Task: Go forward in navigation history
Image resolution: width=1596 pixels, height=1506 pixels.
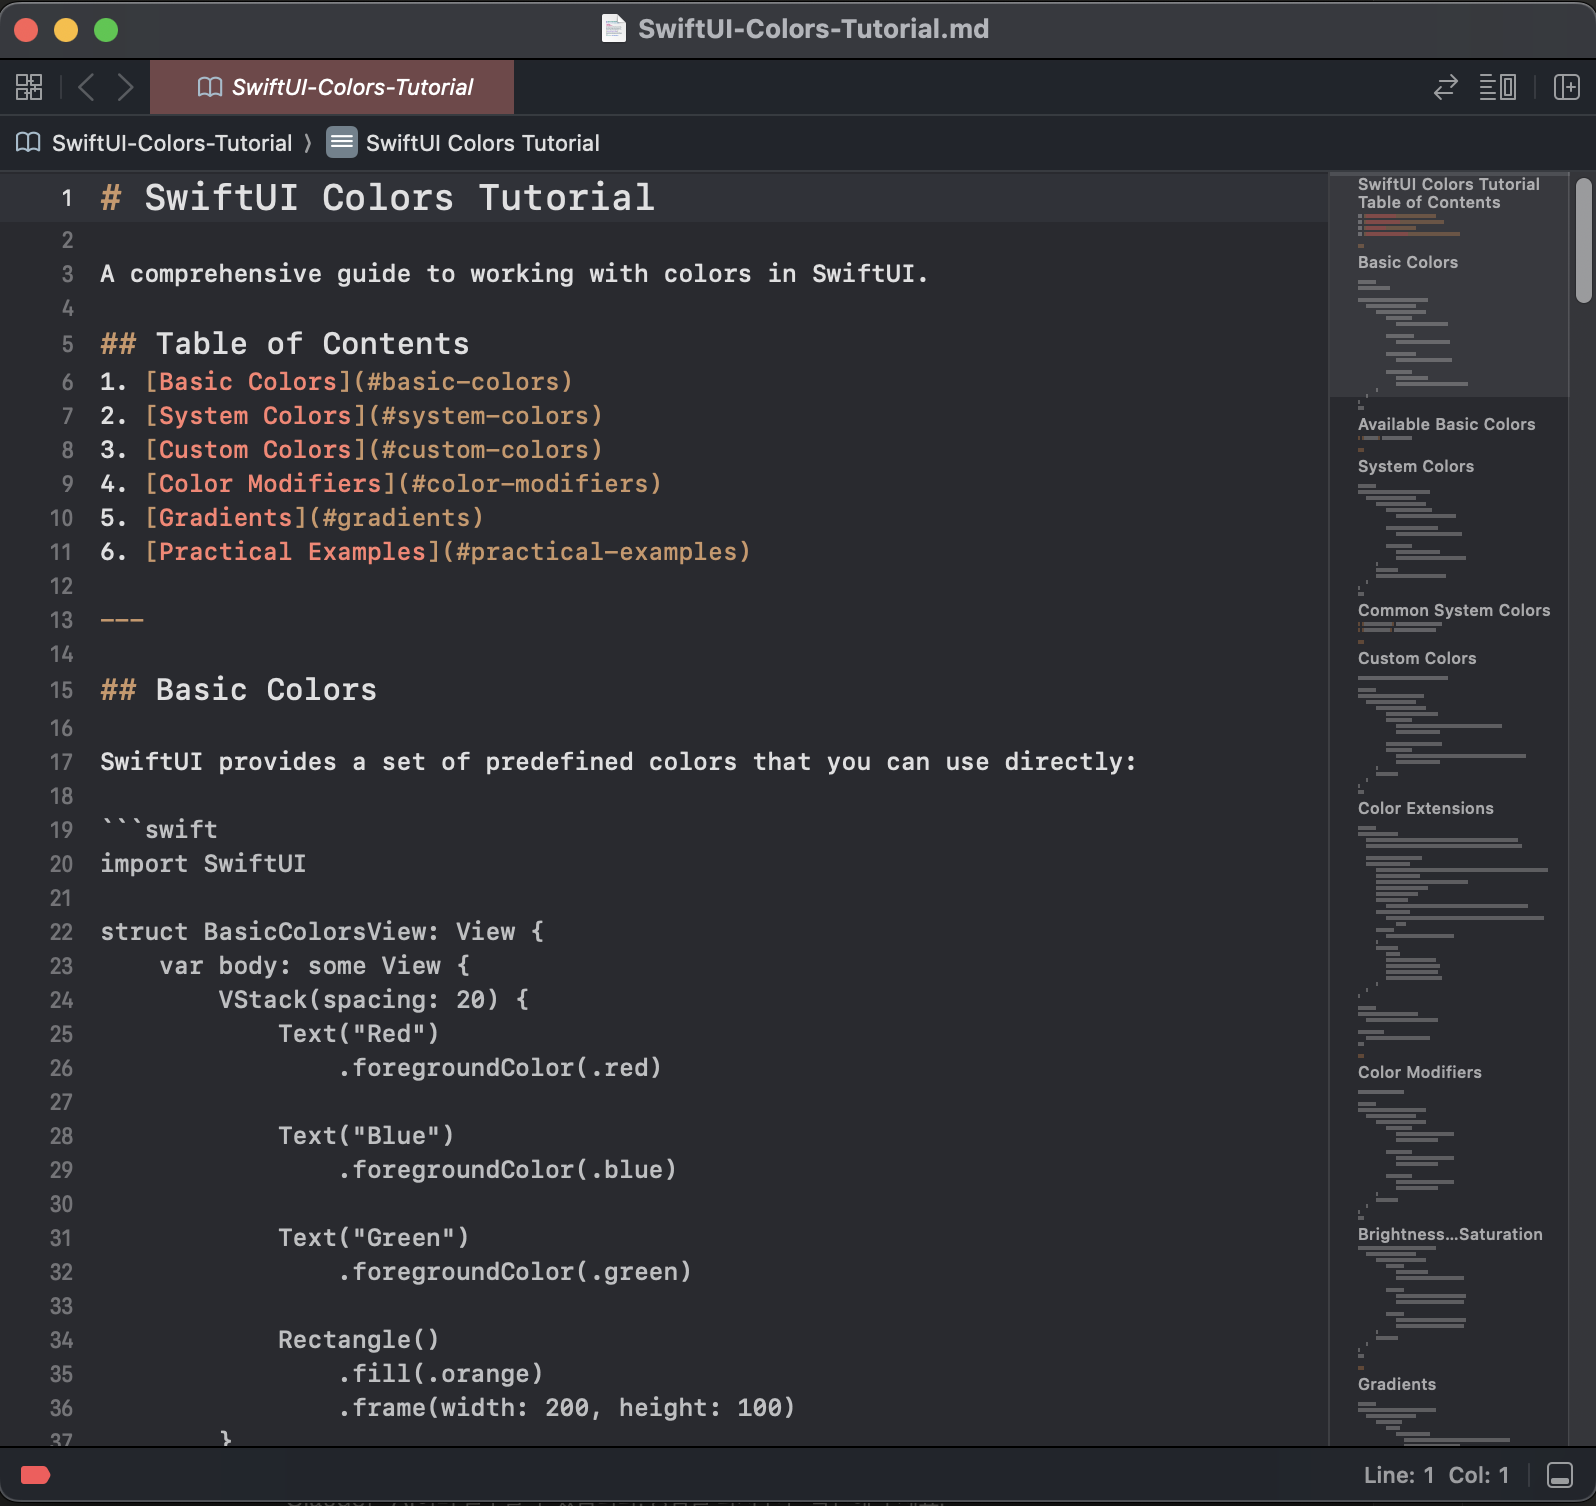Action: (125, 87)
